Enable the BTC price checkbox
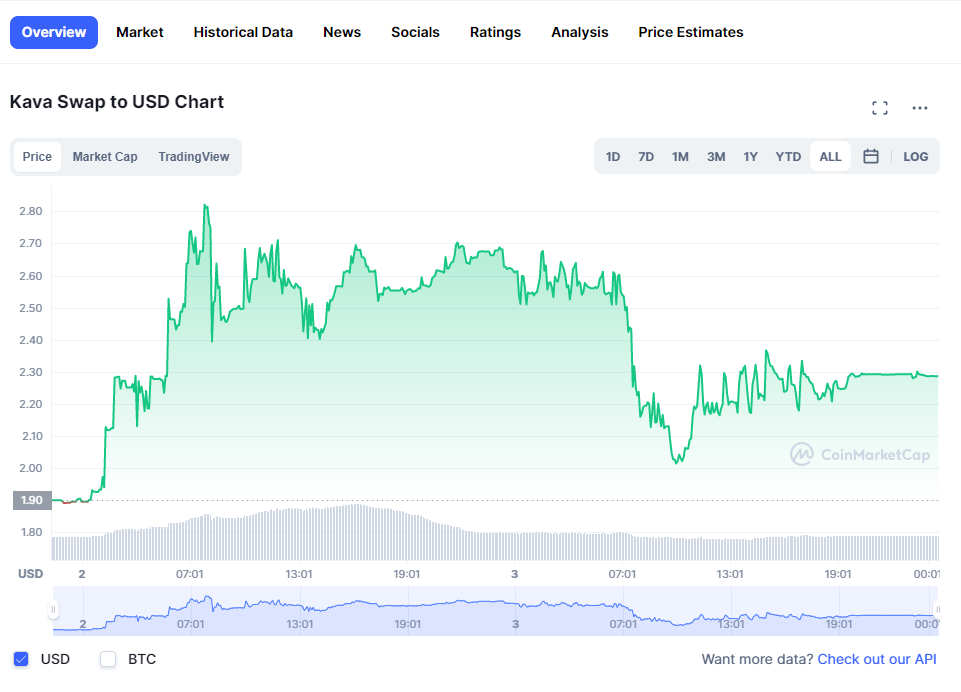The image size is (961, 692). [x=109, y=659]
